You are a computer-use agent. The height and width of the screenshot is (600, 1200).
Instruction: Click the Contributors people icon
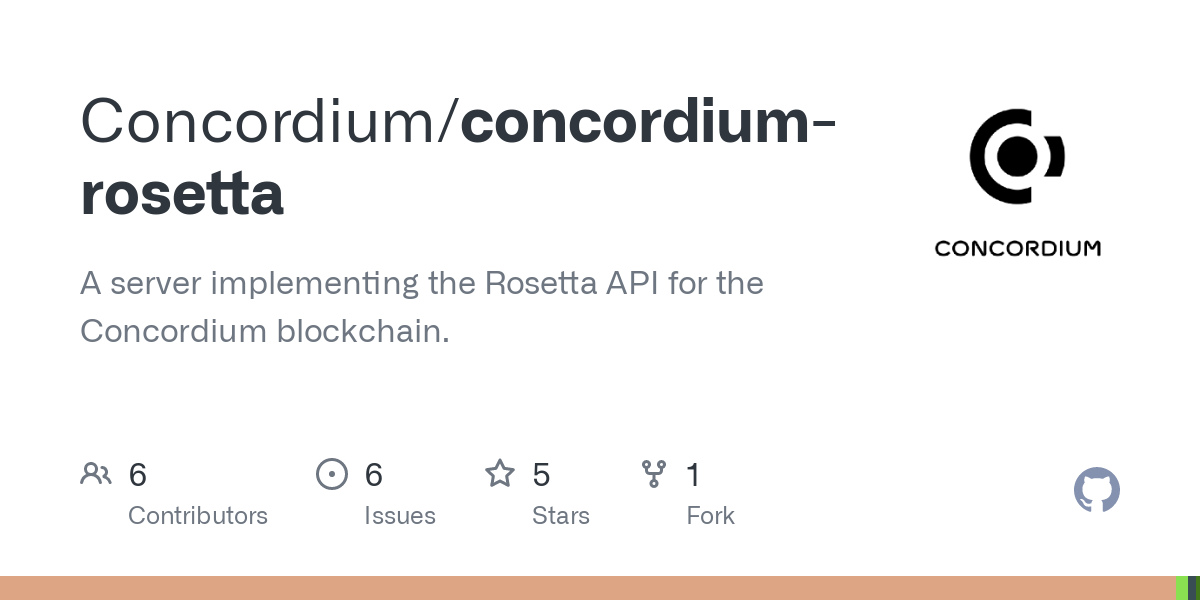(96, 473)
